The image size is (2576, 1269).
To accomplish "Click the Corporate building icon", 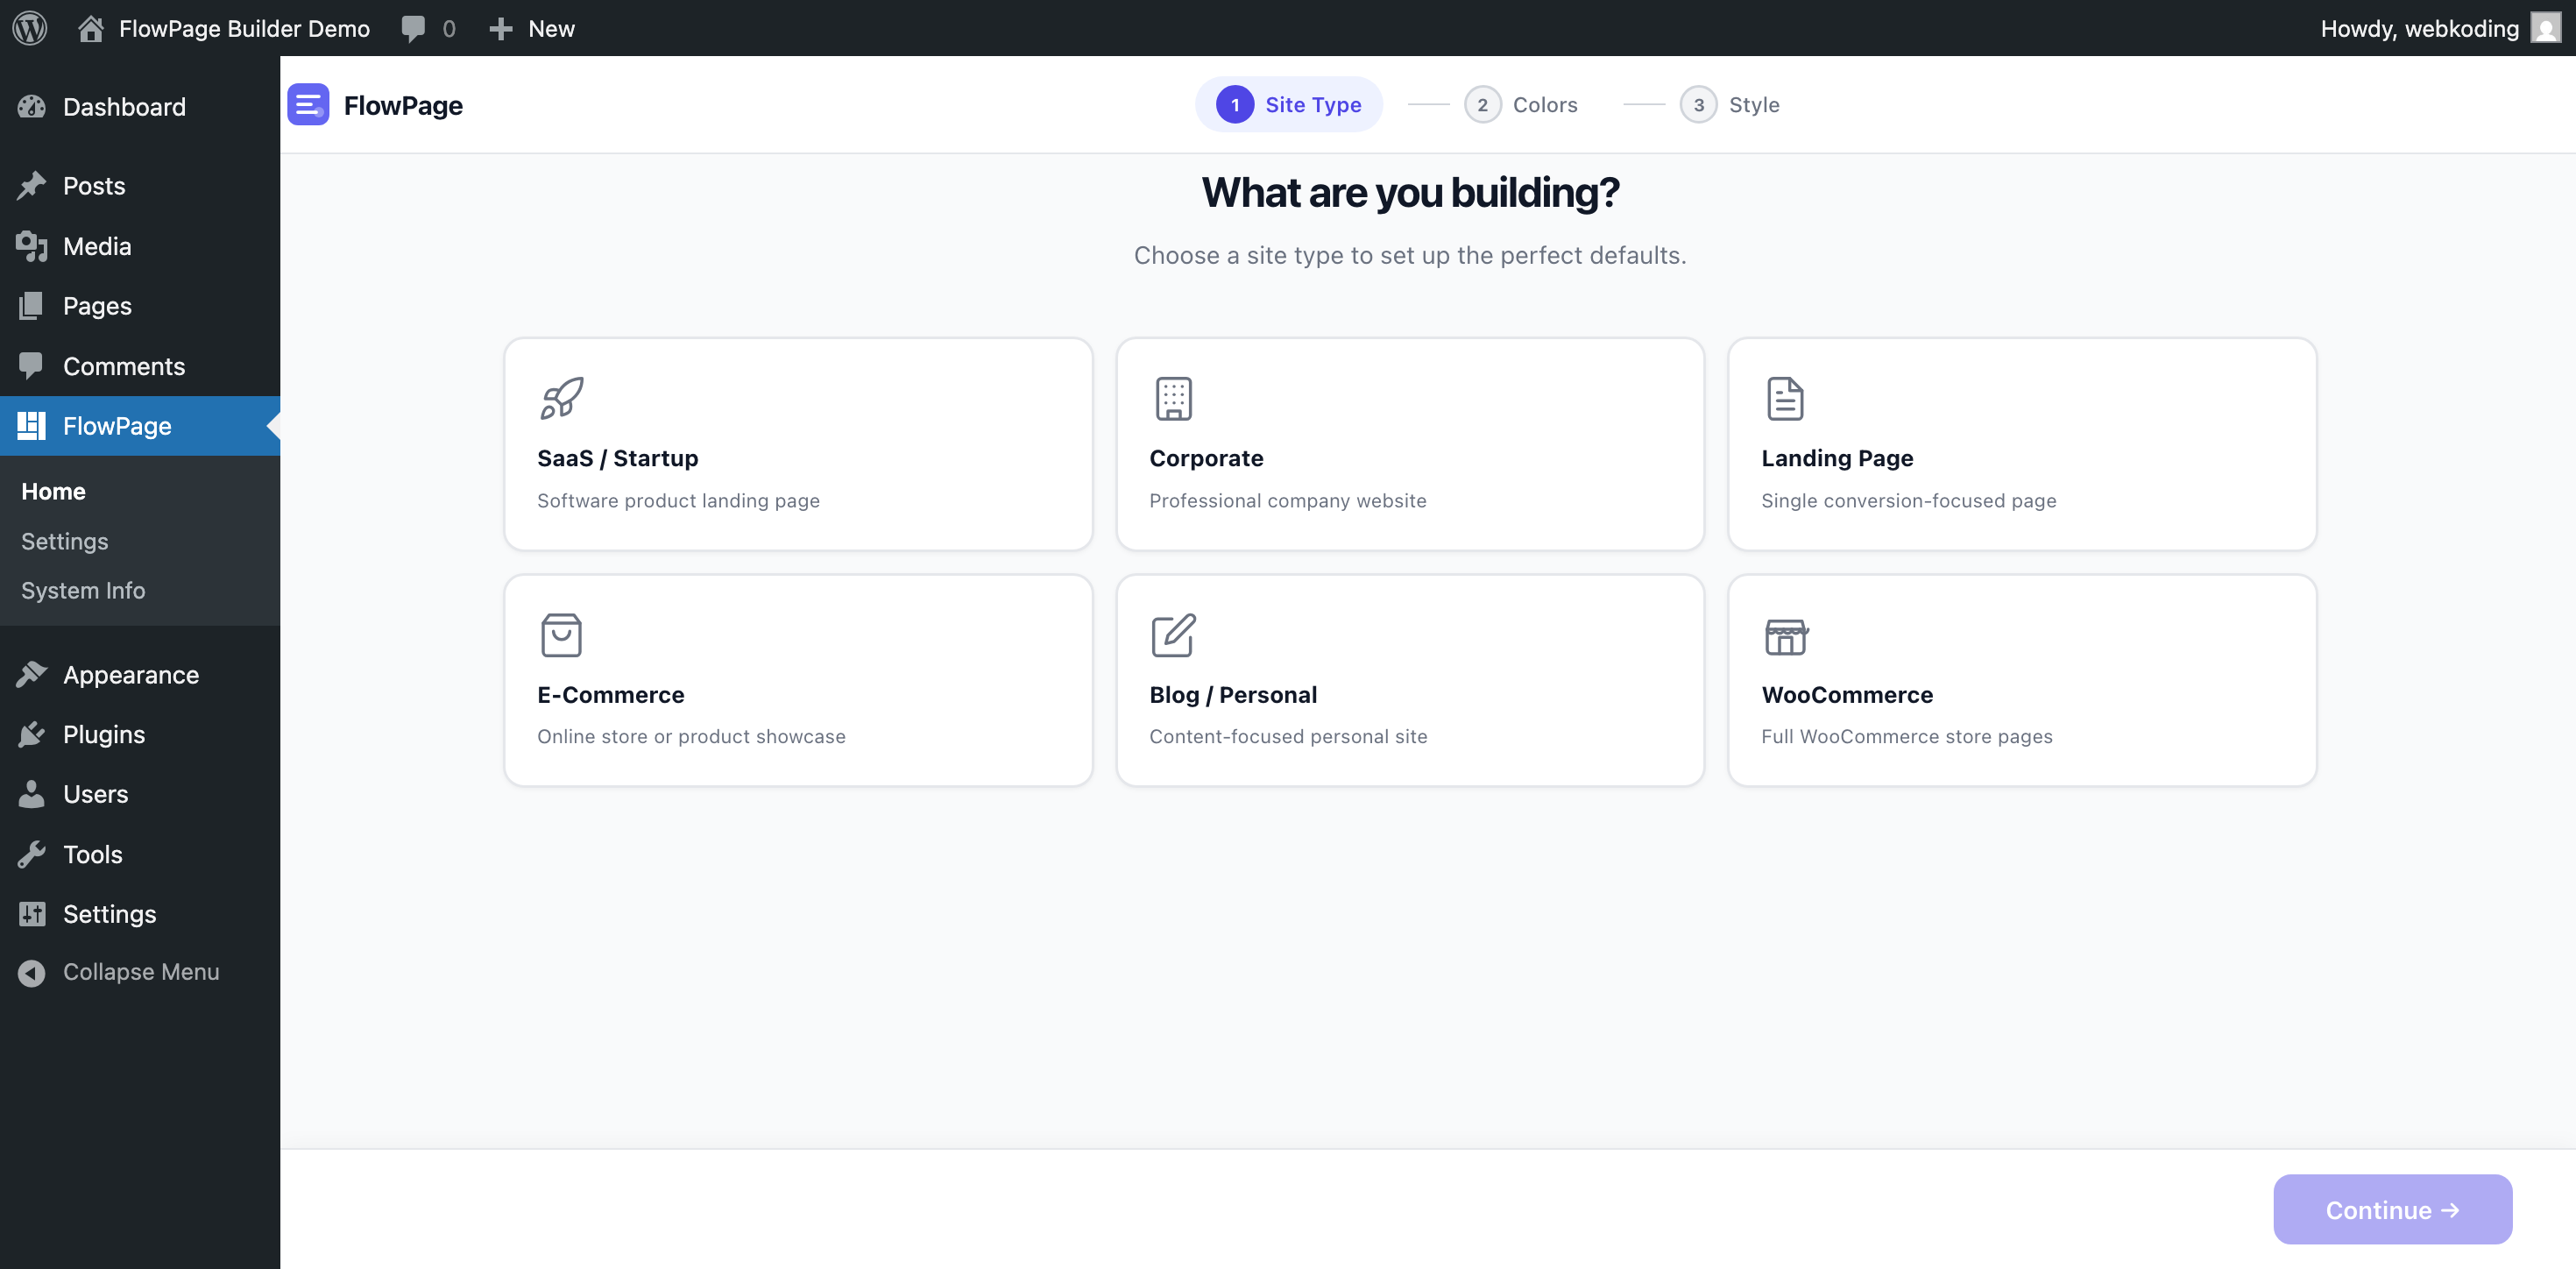I will [1173, 397].
